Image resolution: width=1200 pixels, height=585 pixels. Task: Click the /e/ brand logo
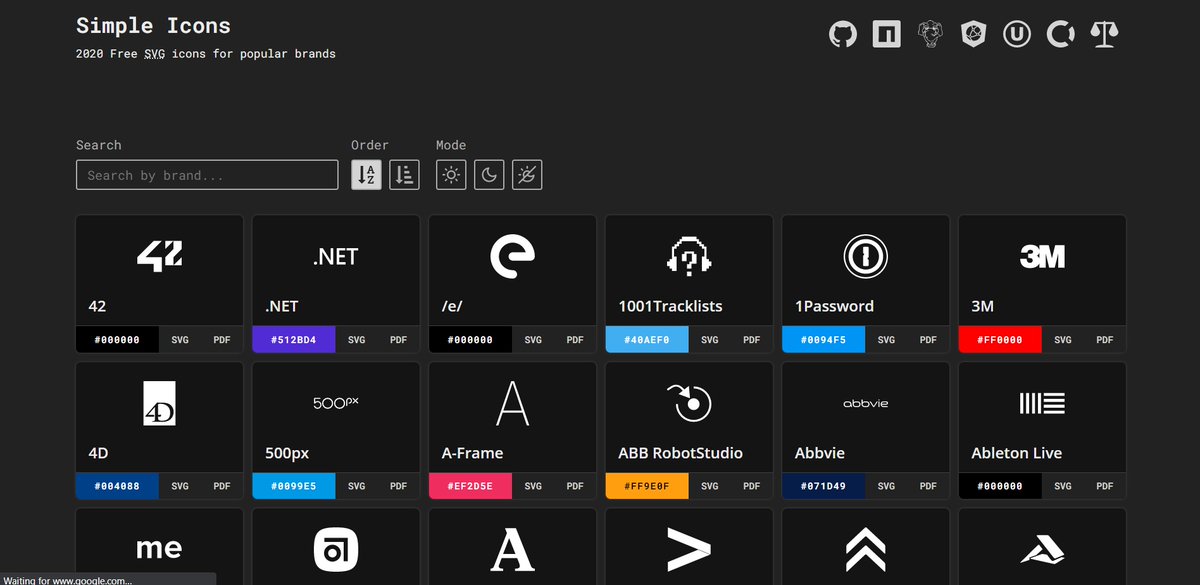click(x=512, y=257)
